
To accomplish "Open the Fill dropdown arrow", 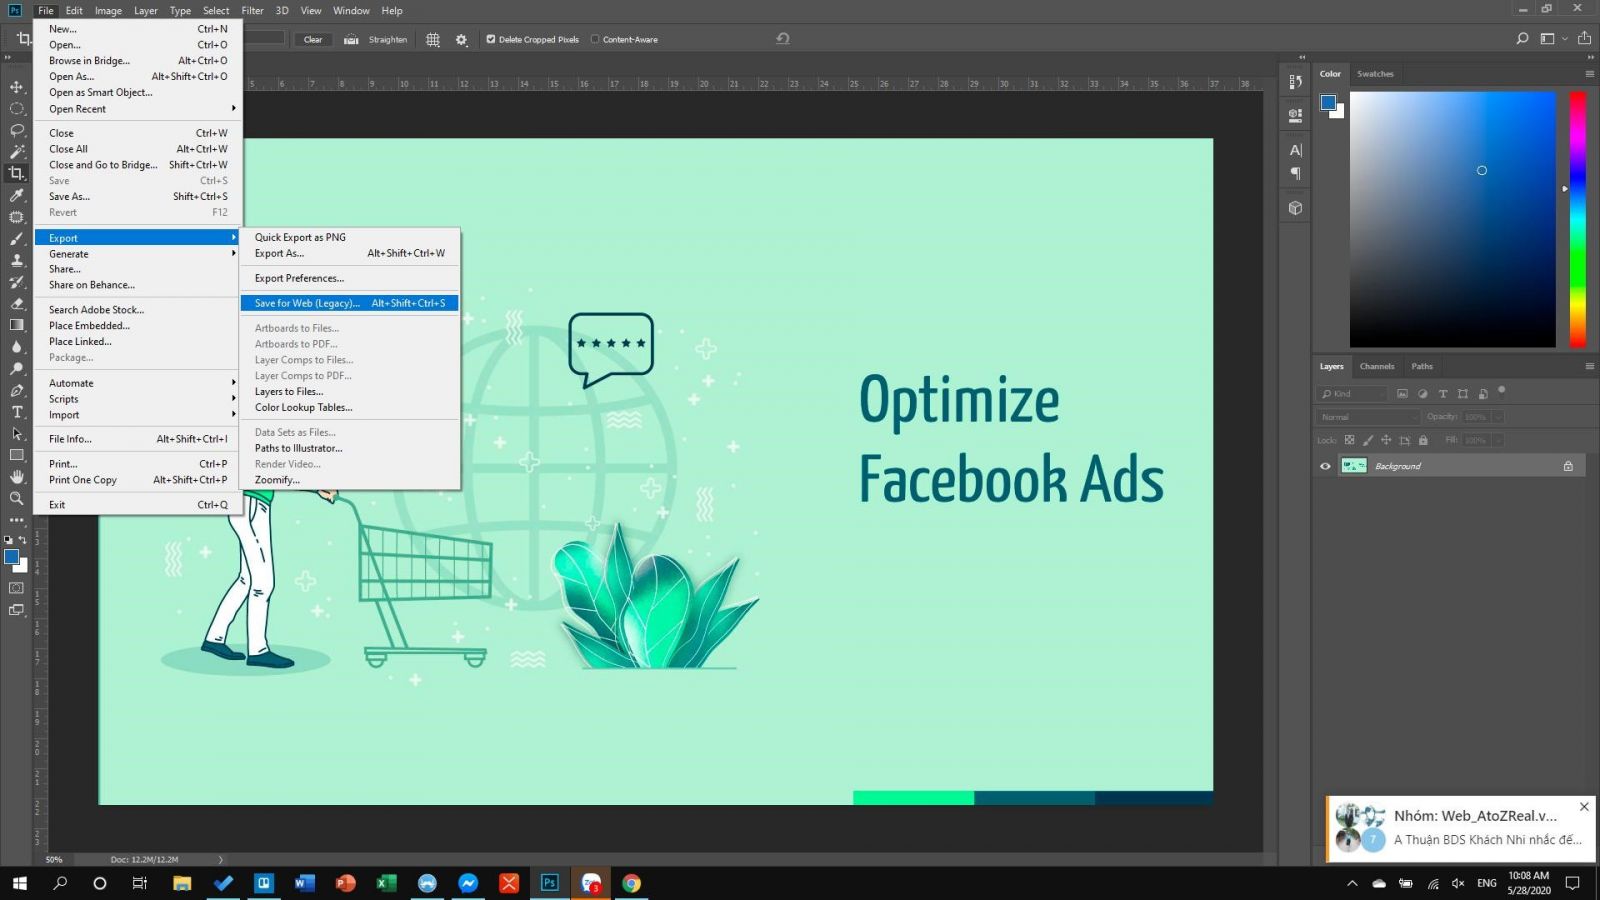I will pyautogui.click(x=1498, y=440).
